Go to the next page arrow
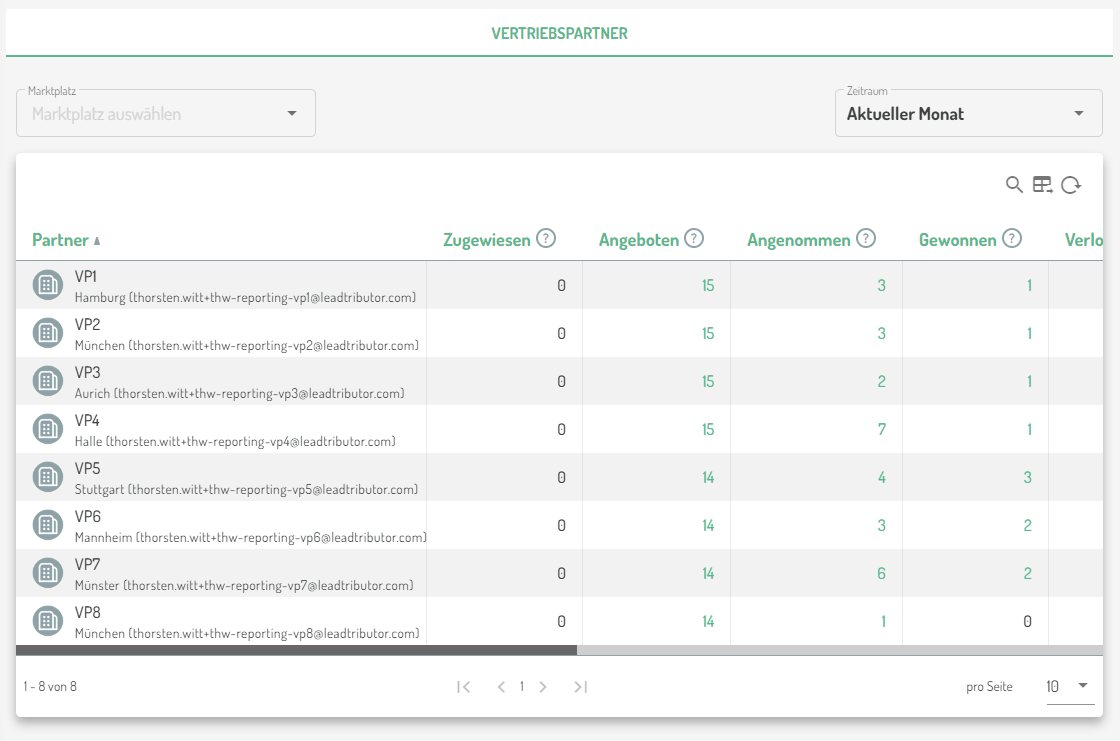This screenshot has width=1120, height=741. tap(543, 687)
